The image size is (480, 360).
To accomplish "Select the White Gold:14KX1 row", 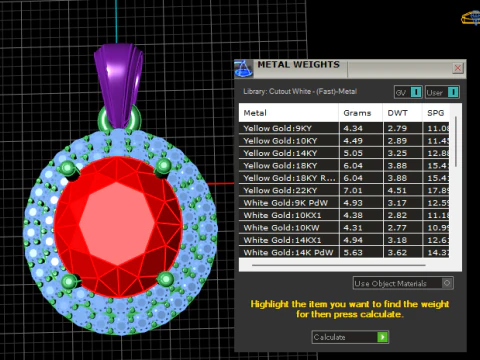I will pyautogui.click(x=344, y=240).
